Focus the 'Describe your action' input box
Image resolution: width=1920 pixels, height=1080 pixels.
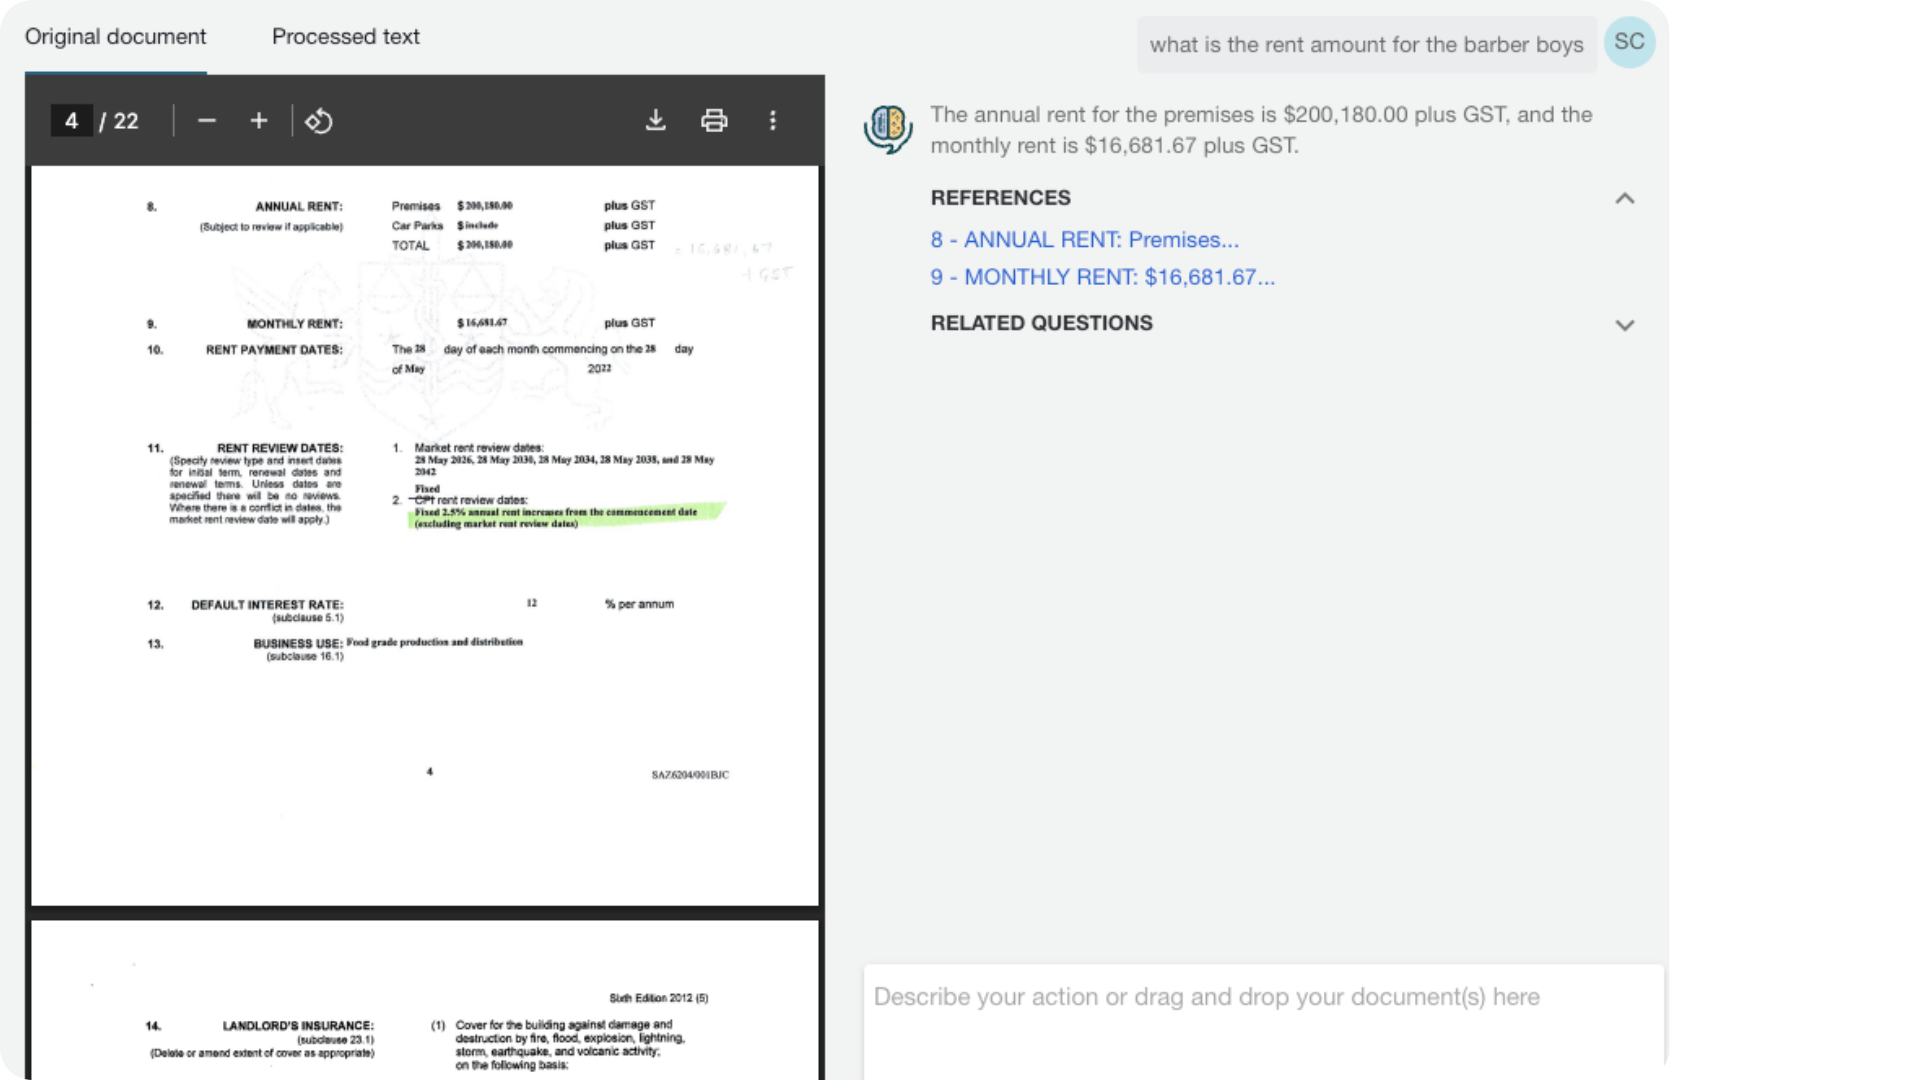[x=1264, y=1020]
